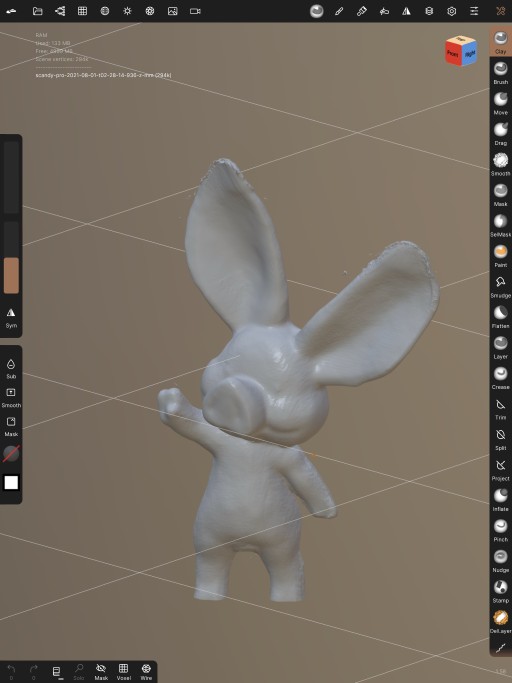Screen dimensions: 512x683
Task: Expand the lighting sun menu
Action: pyautogui.click(x=127, y=11)
